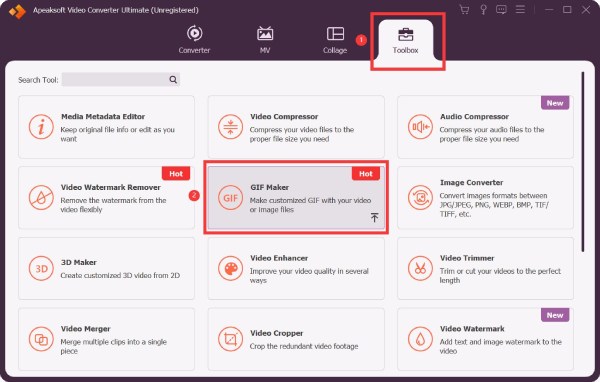Click the feedback message icon

(501, 10)
